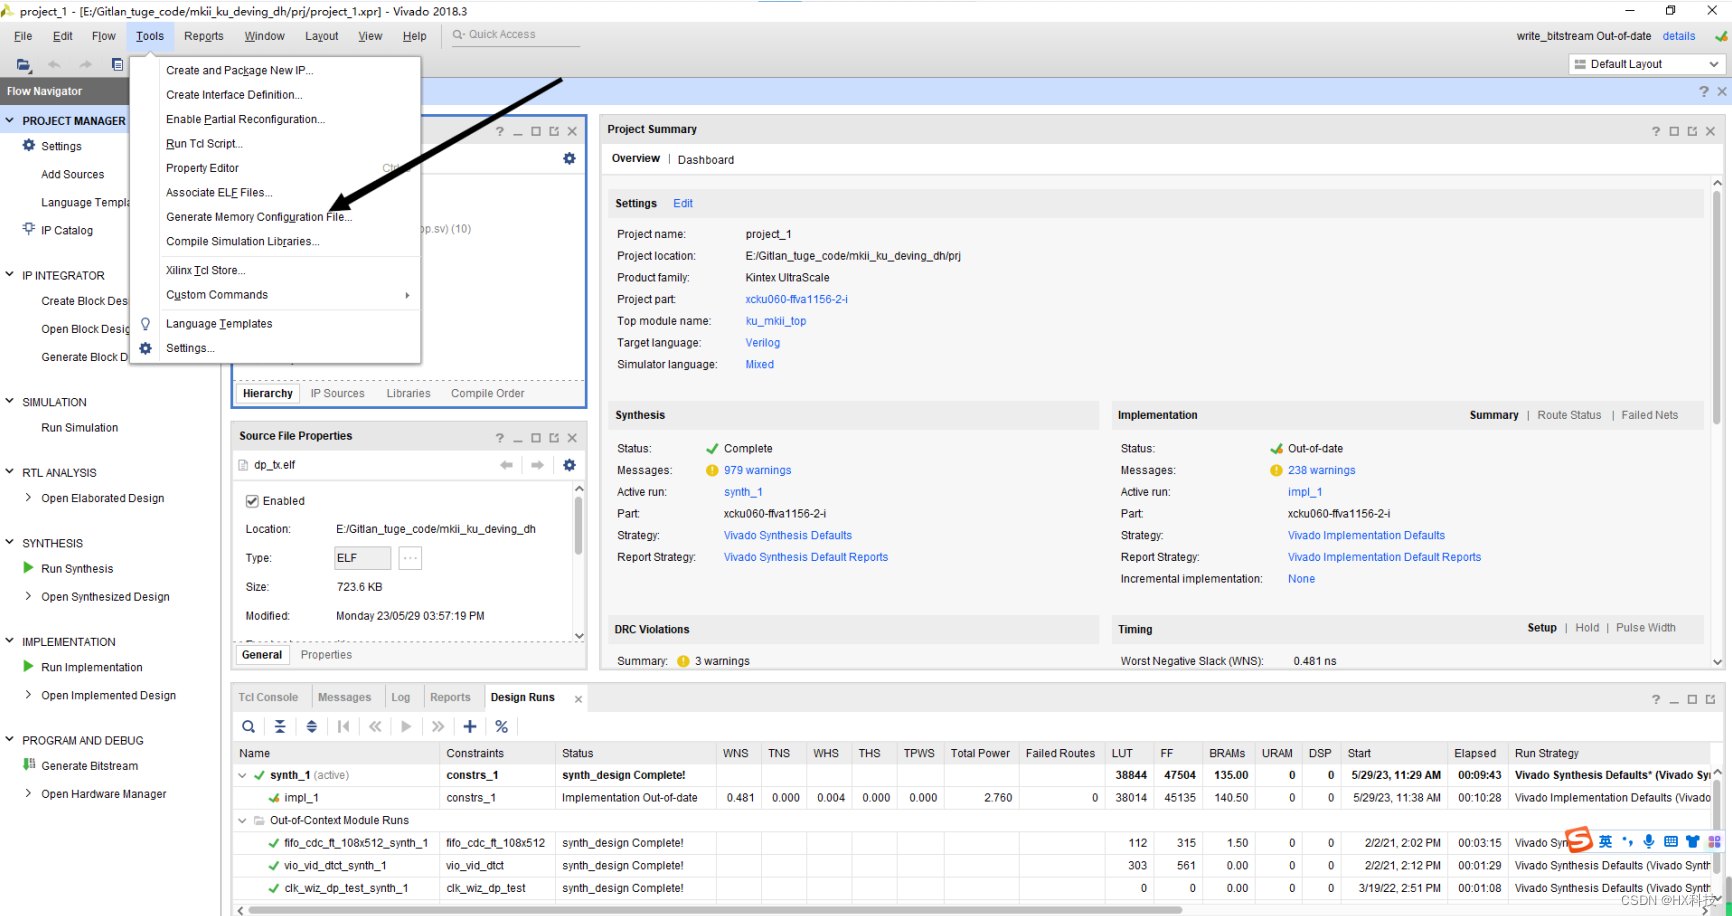Click the Open Project folder toolbar icon
The image size is (1732, 916).
[23, 65]
